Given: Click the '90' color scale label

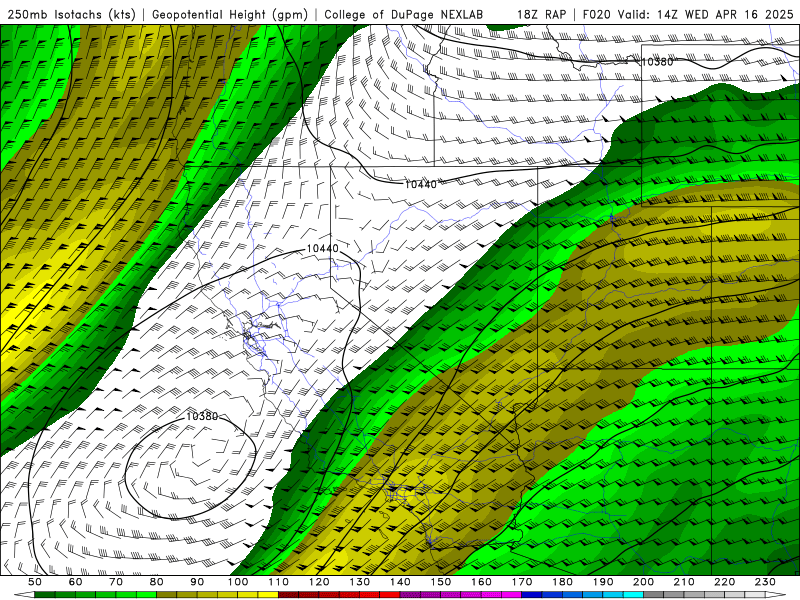Looking at the screenshot, I should pyautogui.click(x=197, y=582).
